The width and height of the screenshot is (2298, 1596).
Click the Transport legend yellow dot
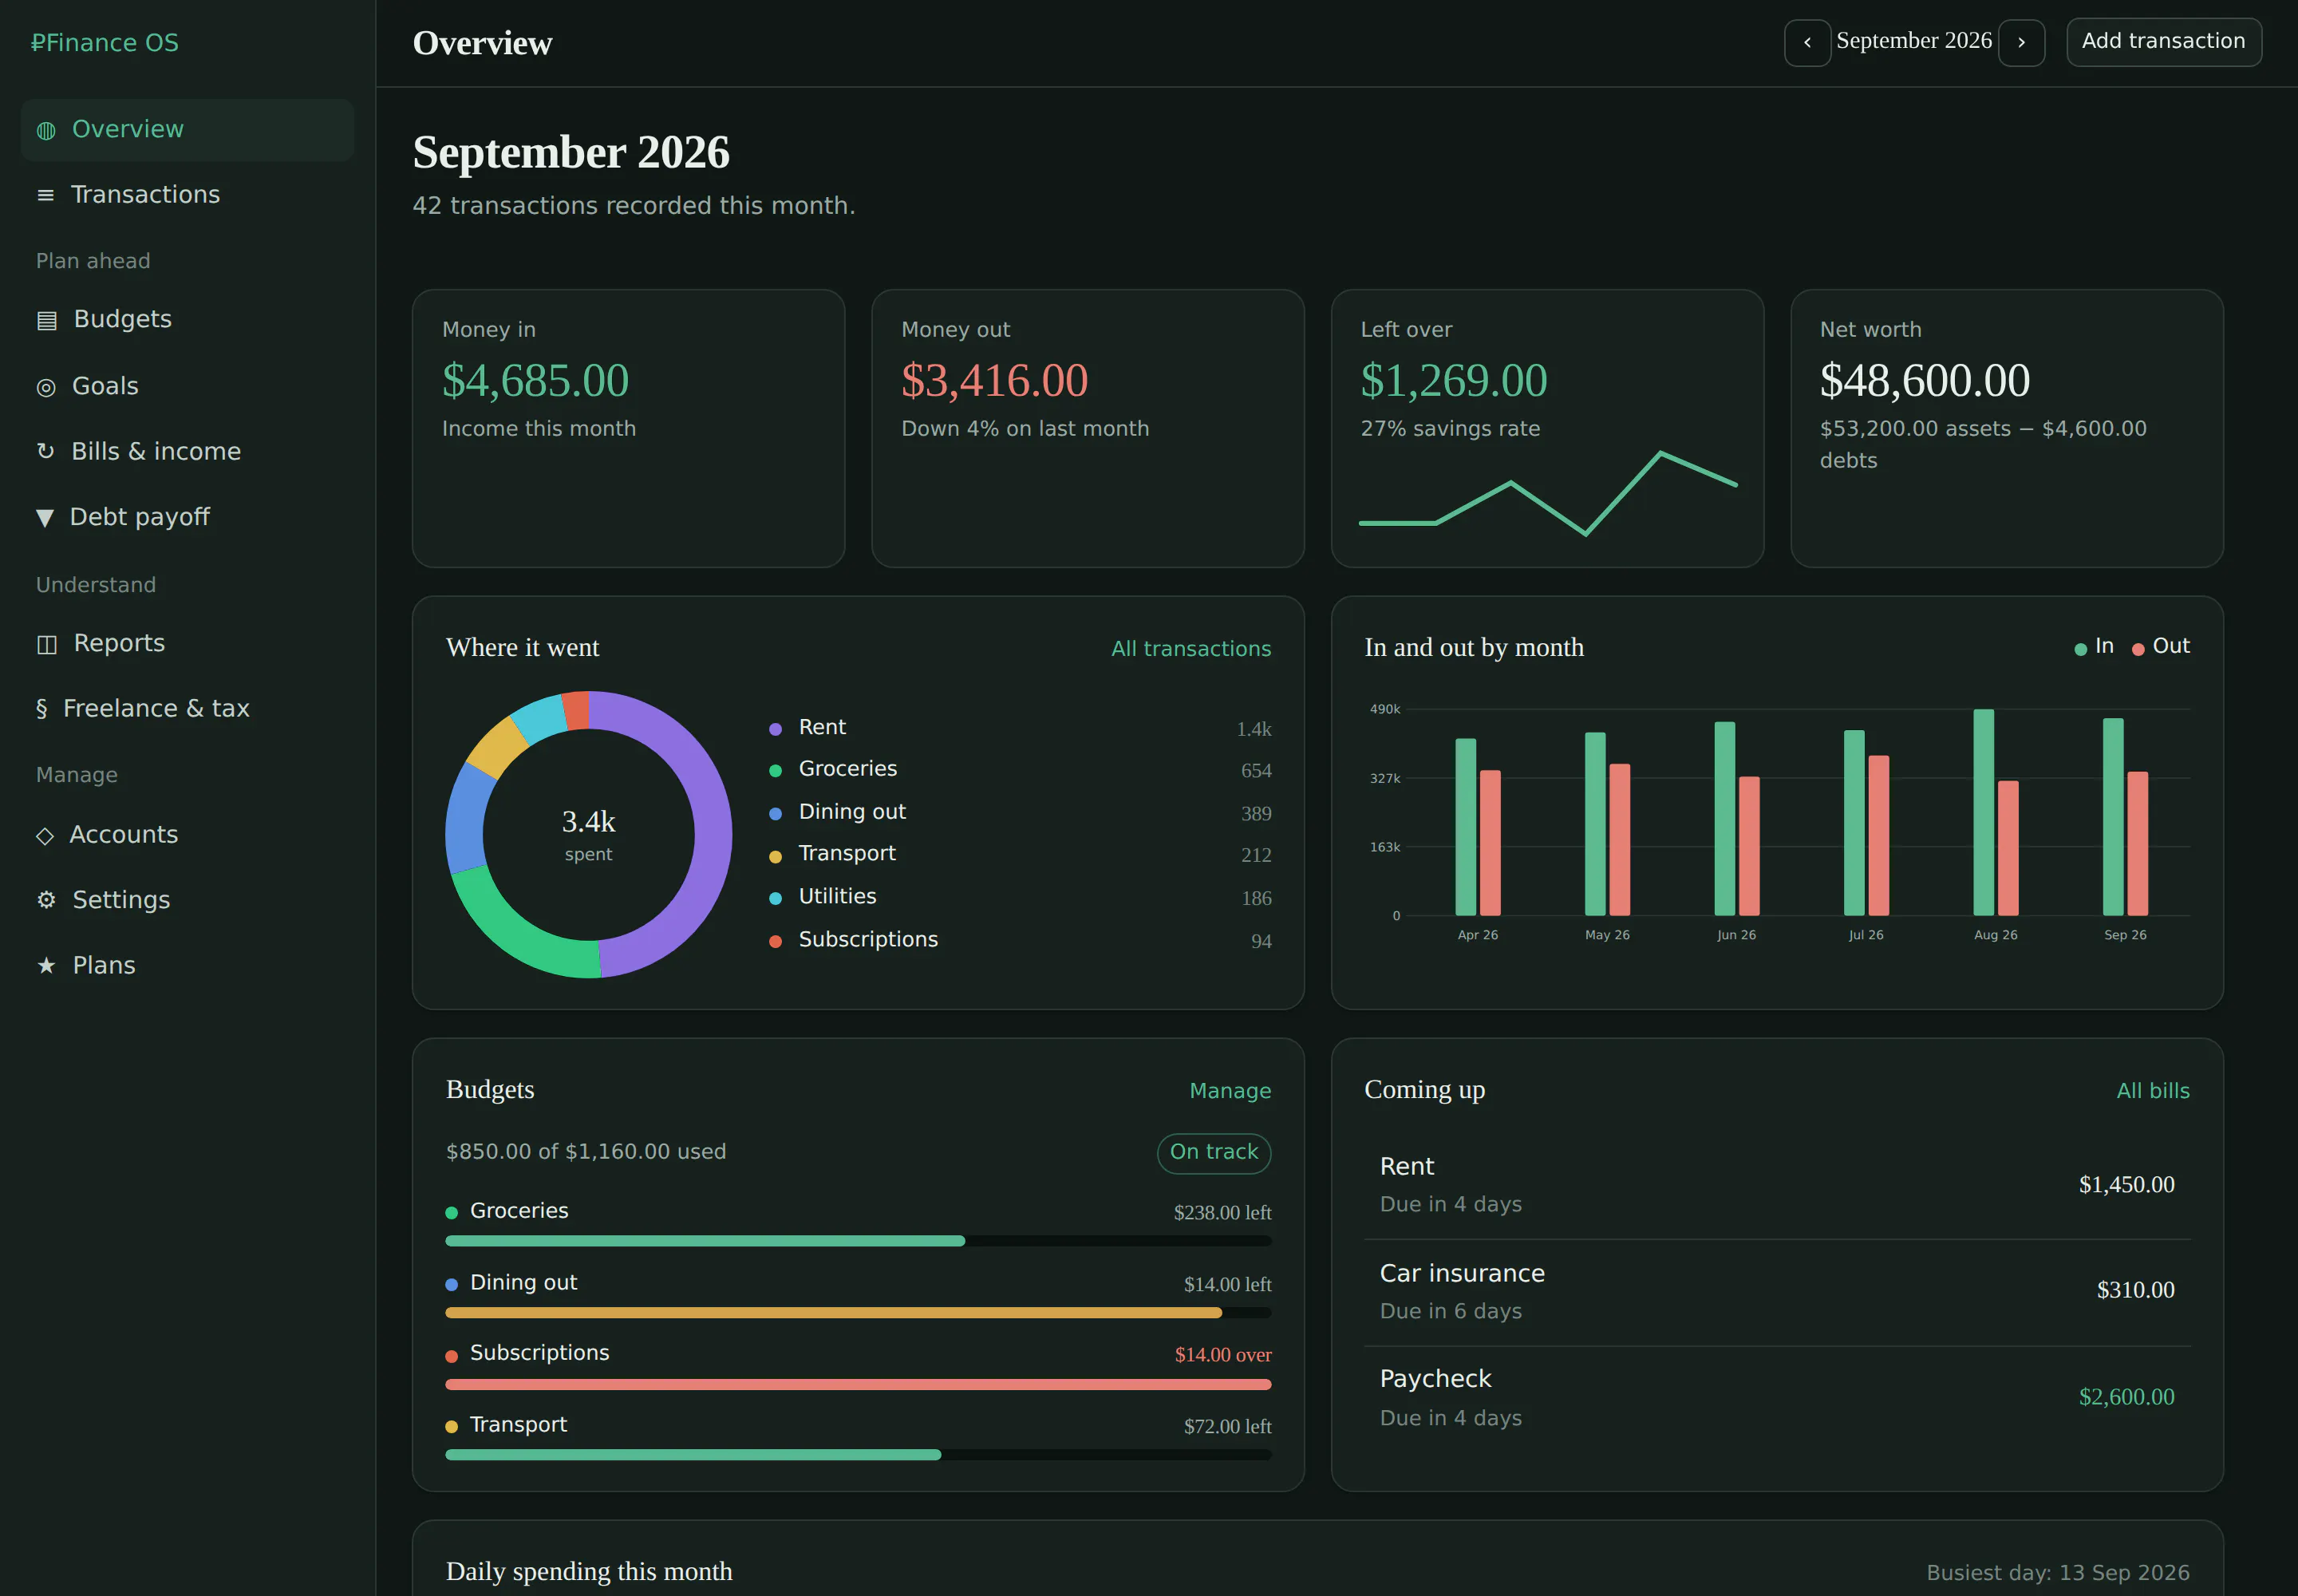(775, 856)
